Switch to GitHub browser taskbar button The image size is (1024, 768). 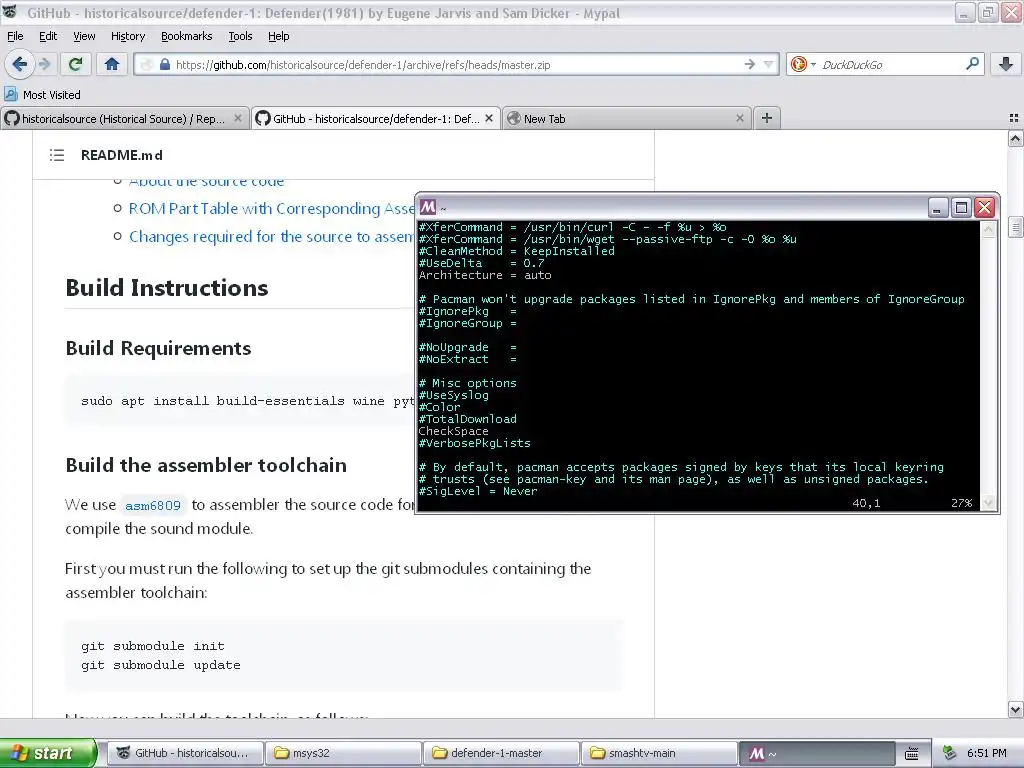[185, 753]
